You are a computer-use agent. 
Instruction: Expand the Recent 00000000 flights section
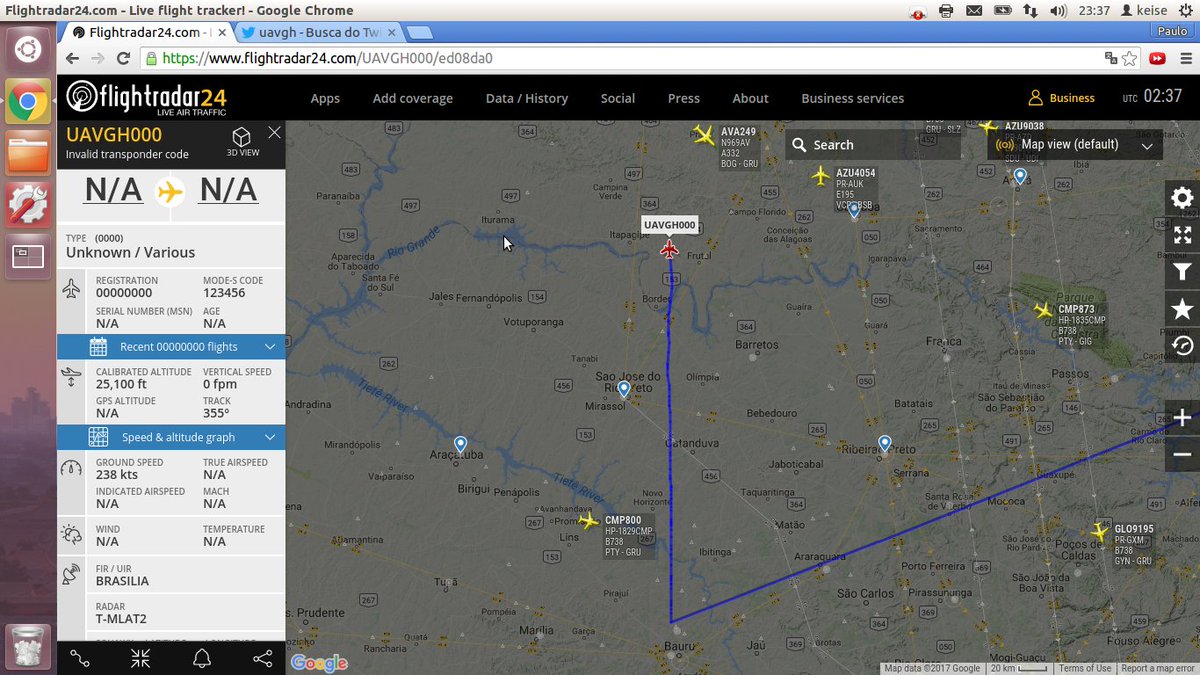(x=171, y=347)
